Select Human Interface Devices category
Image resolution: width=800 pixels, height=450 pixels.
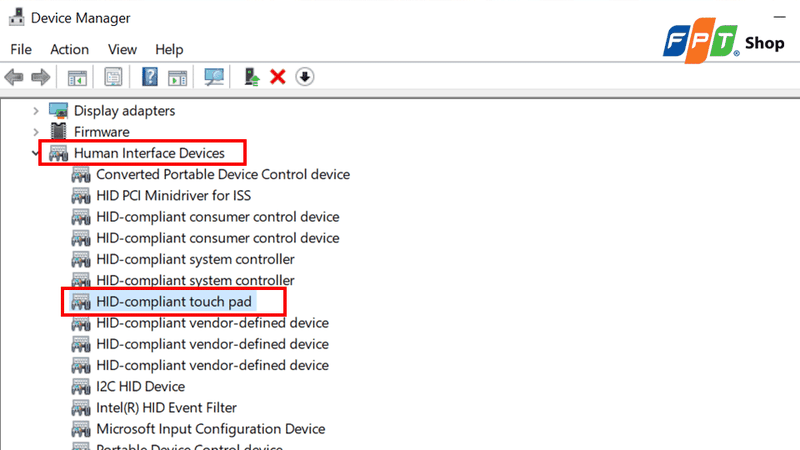click(x=149, y=153)
